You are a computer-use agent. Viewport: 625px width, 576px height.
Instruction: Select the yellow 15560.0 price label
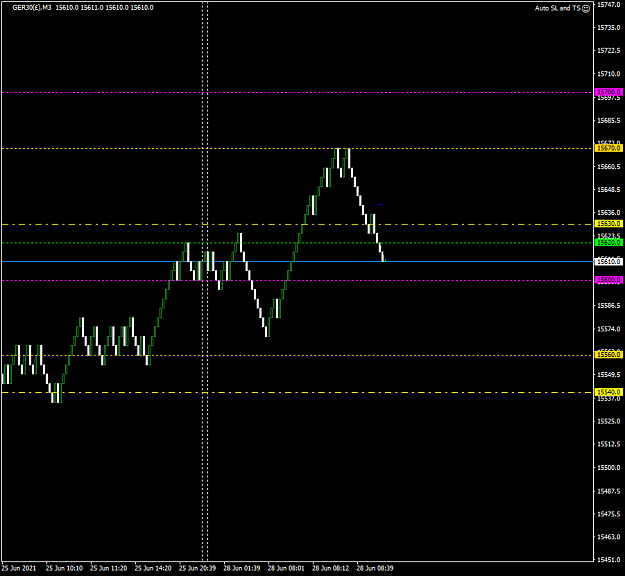pos(608,355)
